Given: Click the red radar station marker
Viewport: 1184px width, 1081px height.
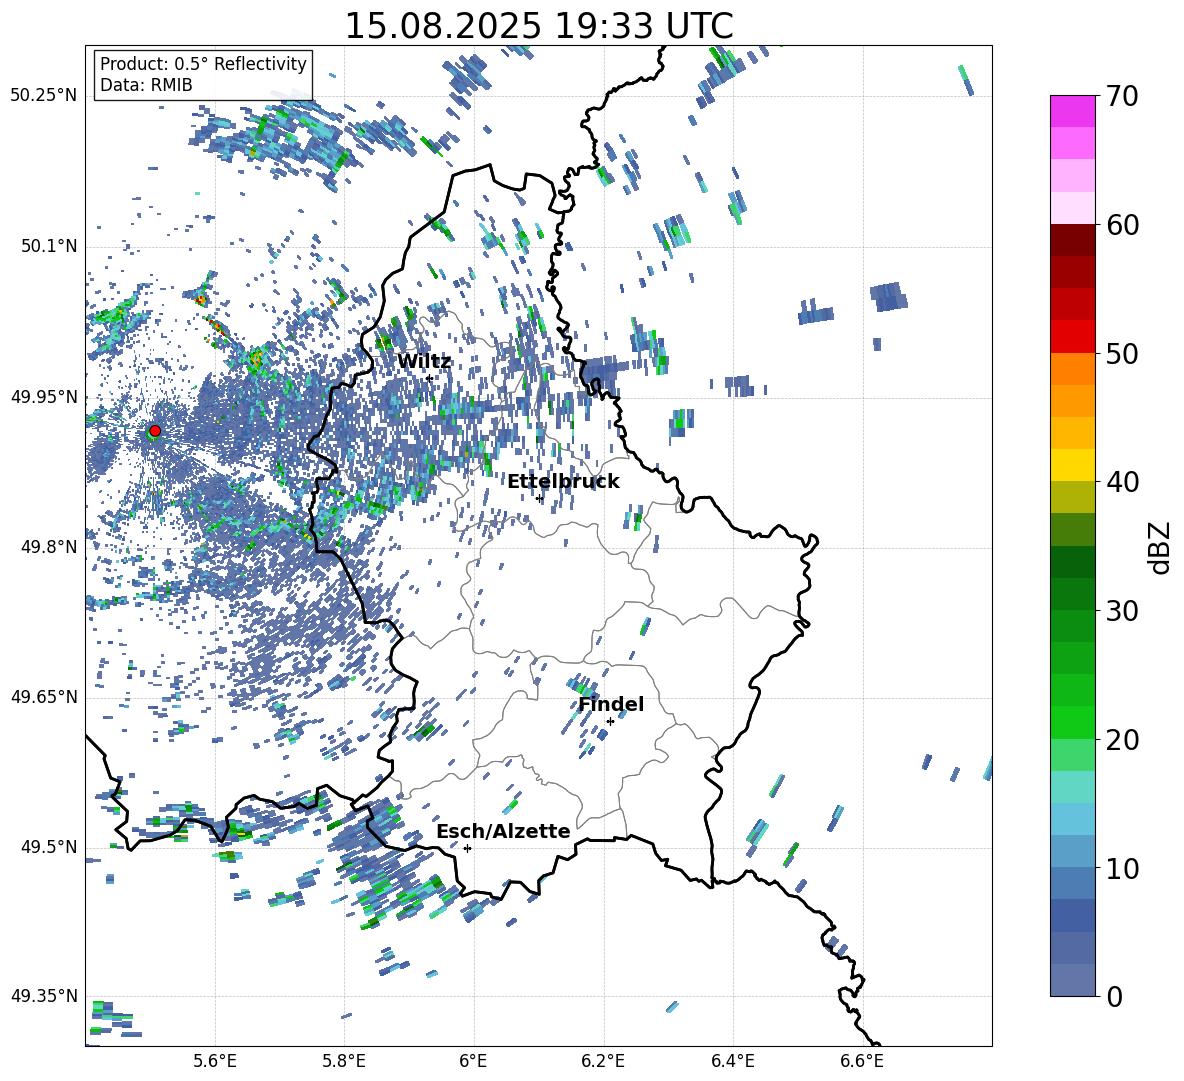Looking at the screenshot, I should (155, 431).
